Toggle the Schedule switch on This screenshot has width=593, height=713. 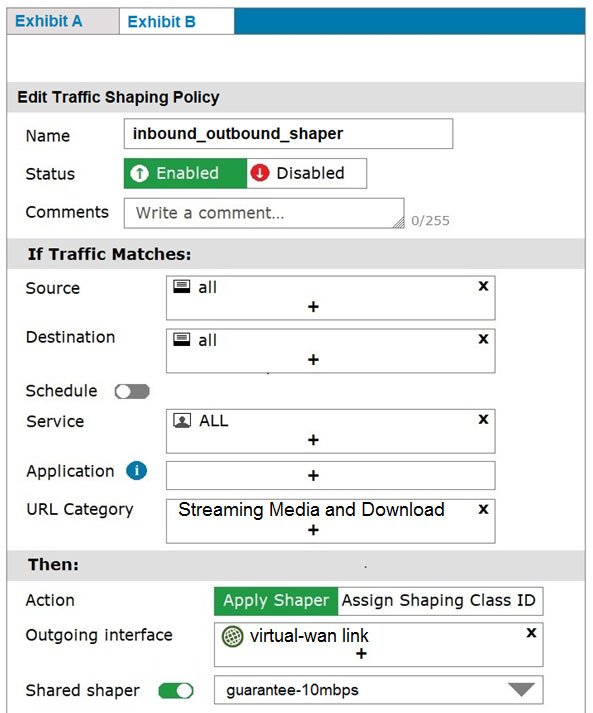tap(132, 392)
